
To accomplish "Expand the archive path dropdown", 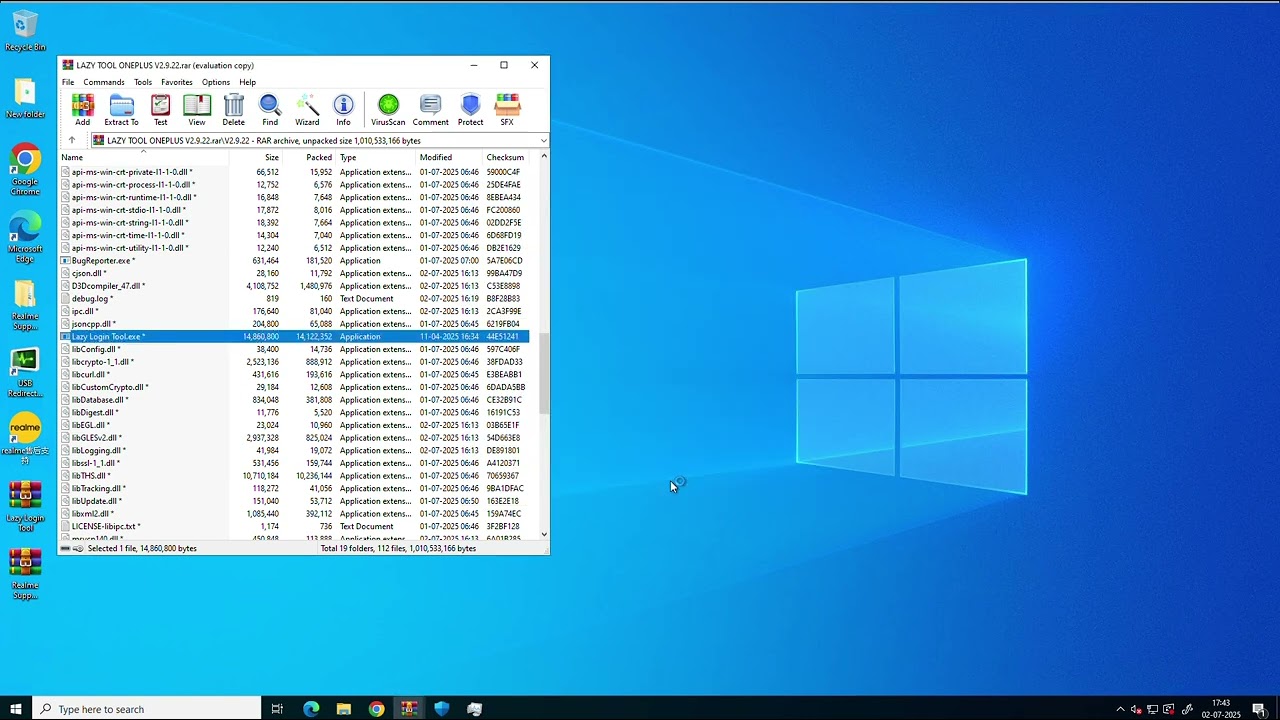I will [x=543, y=141].
